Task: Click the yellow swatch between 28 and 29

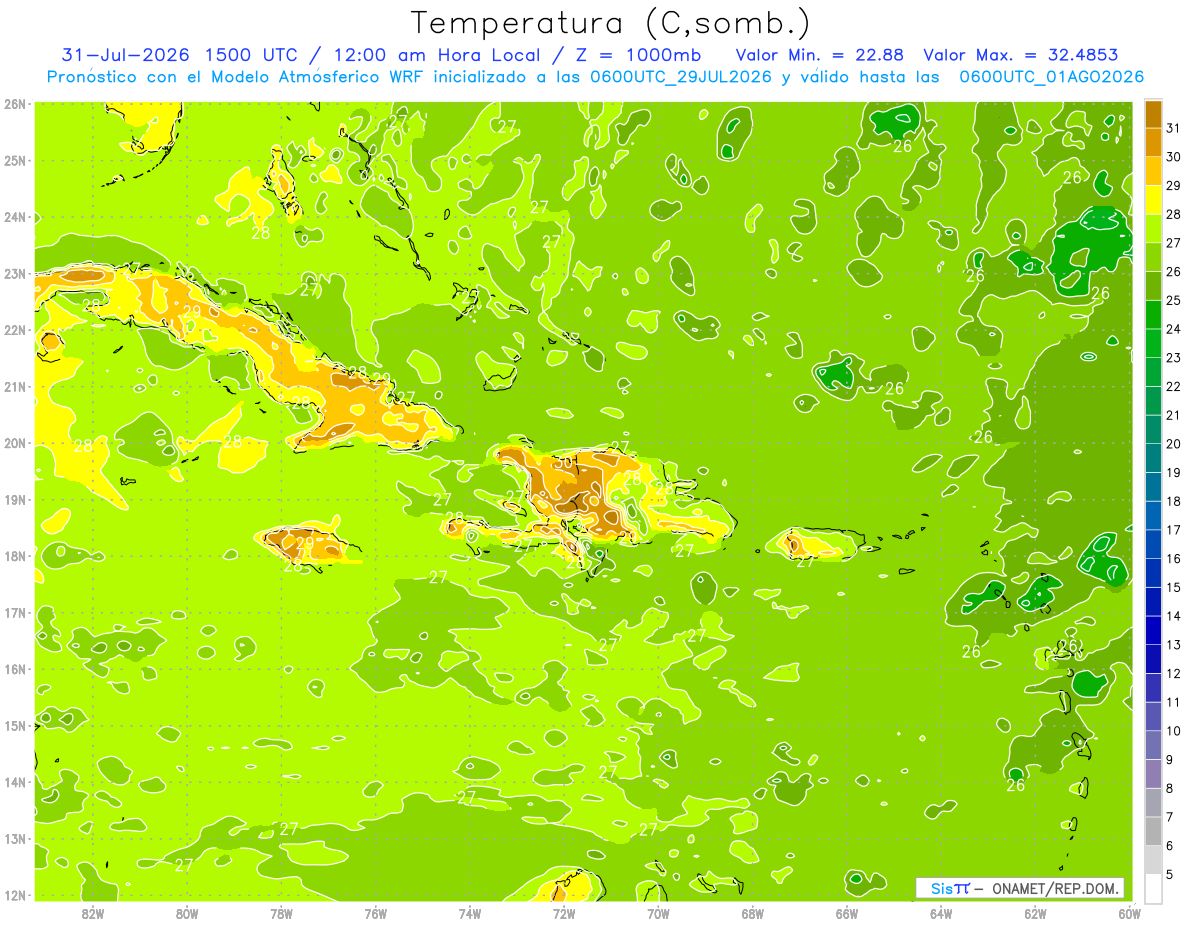Action: tap(1153, 200)
